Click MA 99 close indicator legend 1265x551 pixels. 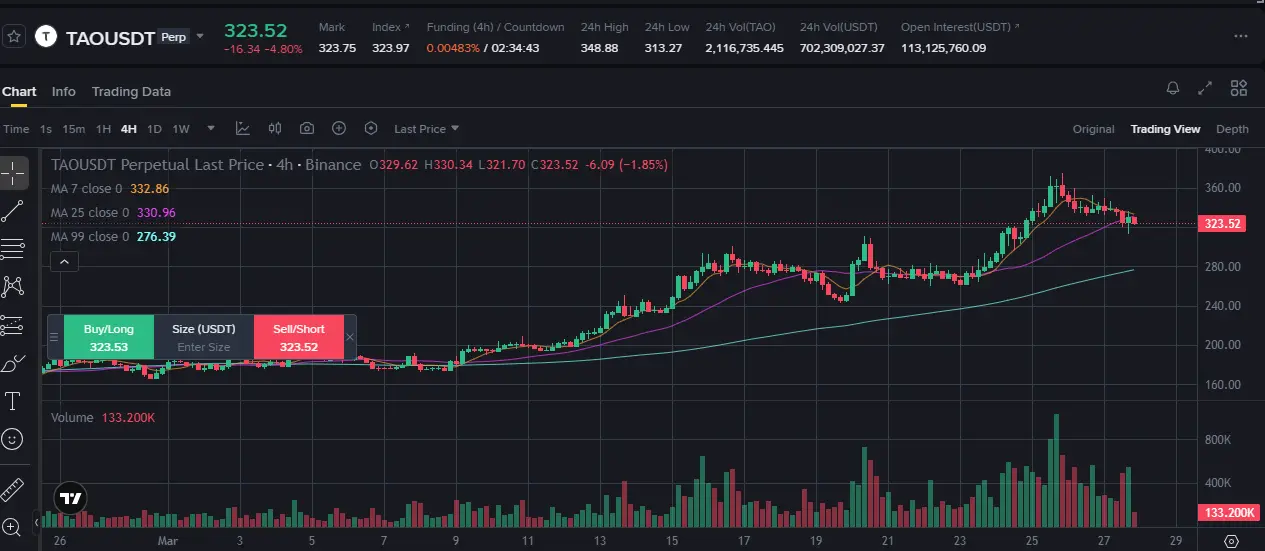pos(113,237)
